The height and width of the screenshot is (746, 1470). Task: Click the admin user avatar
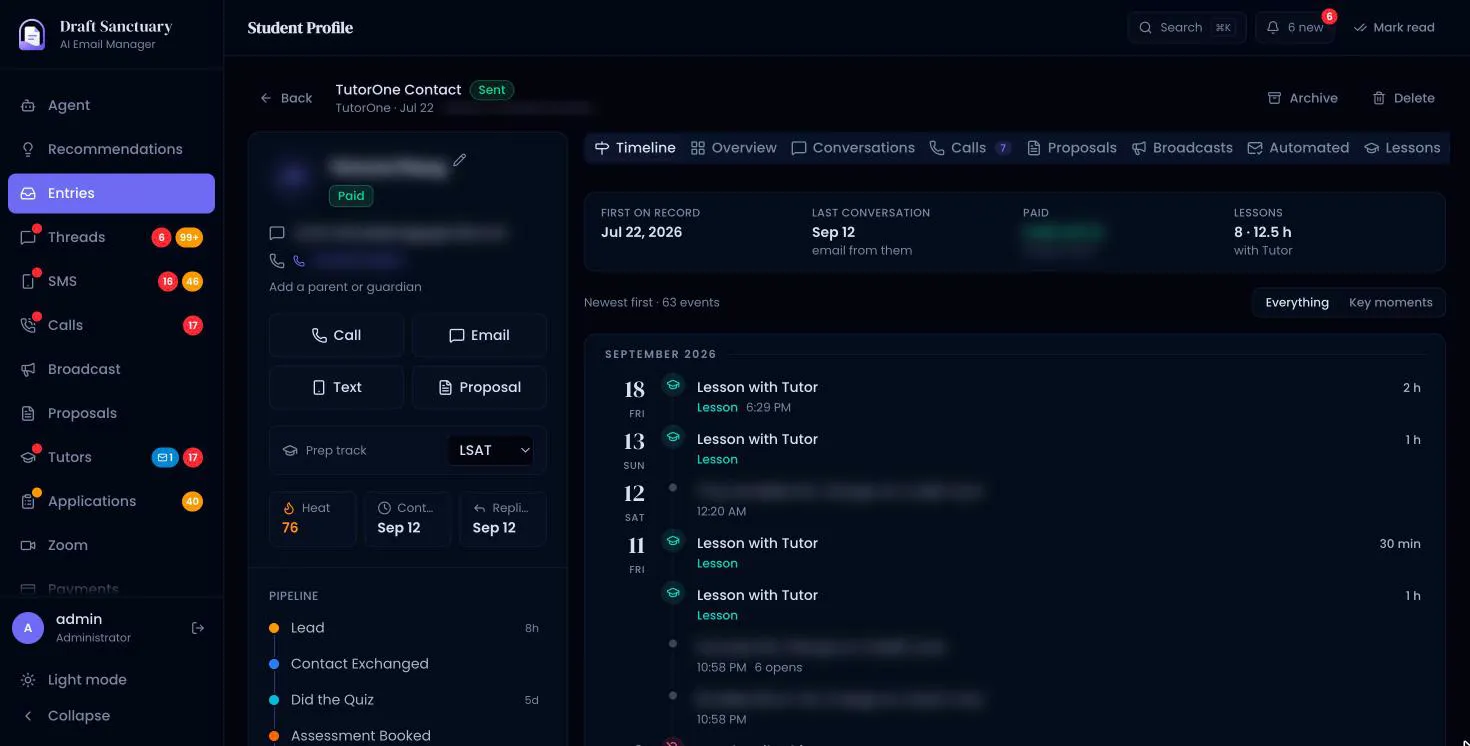click(28, 628)
